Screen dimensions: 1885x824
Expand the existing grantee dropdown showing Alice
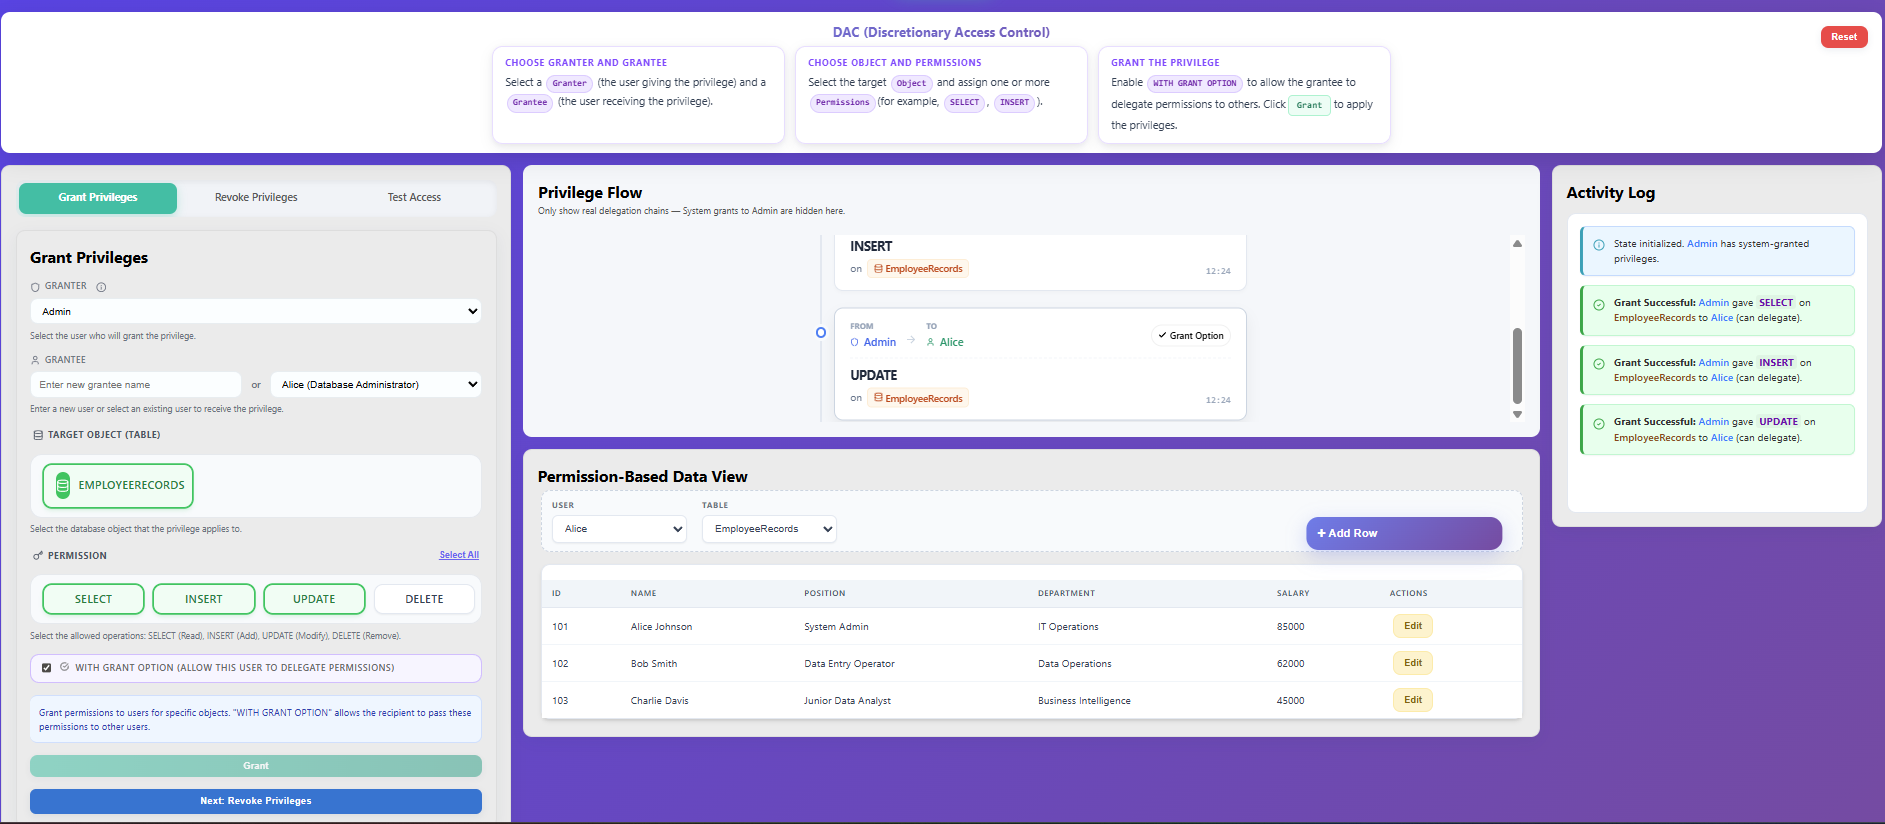(375, 385)
